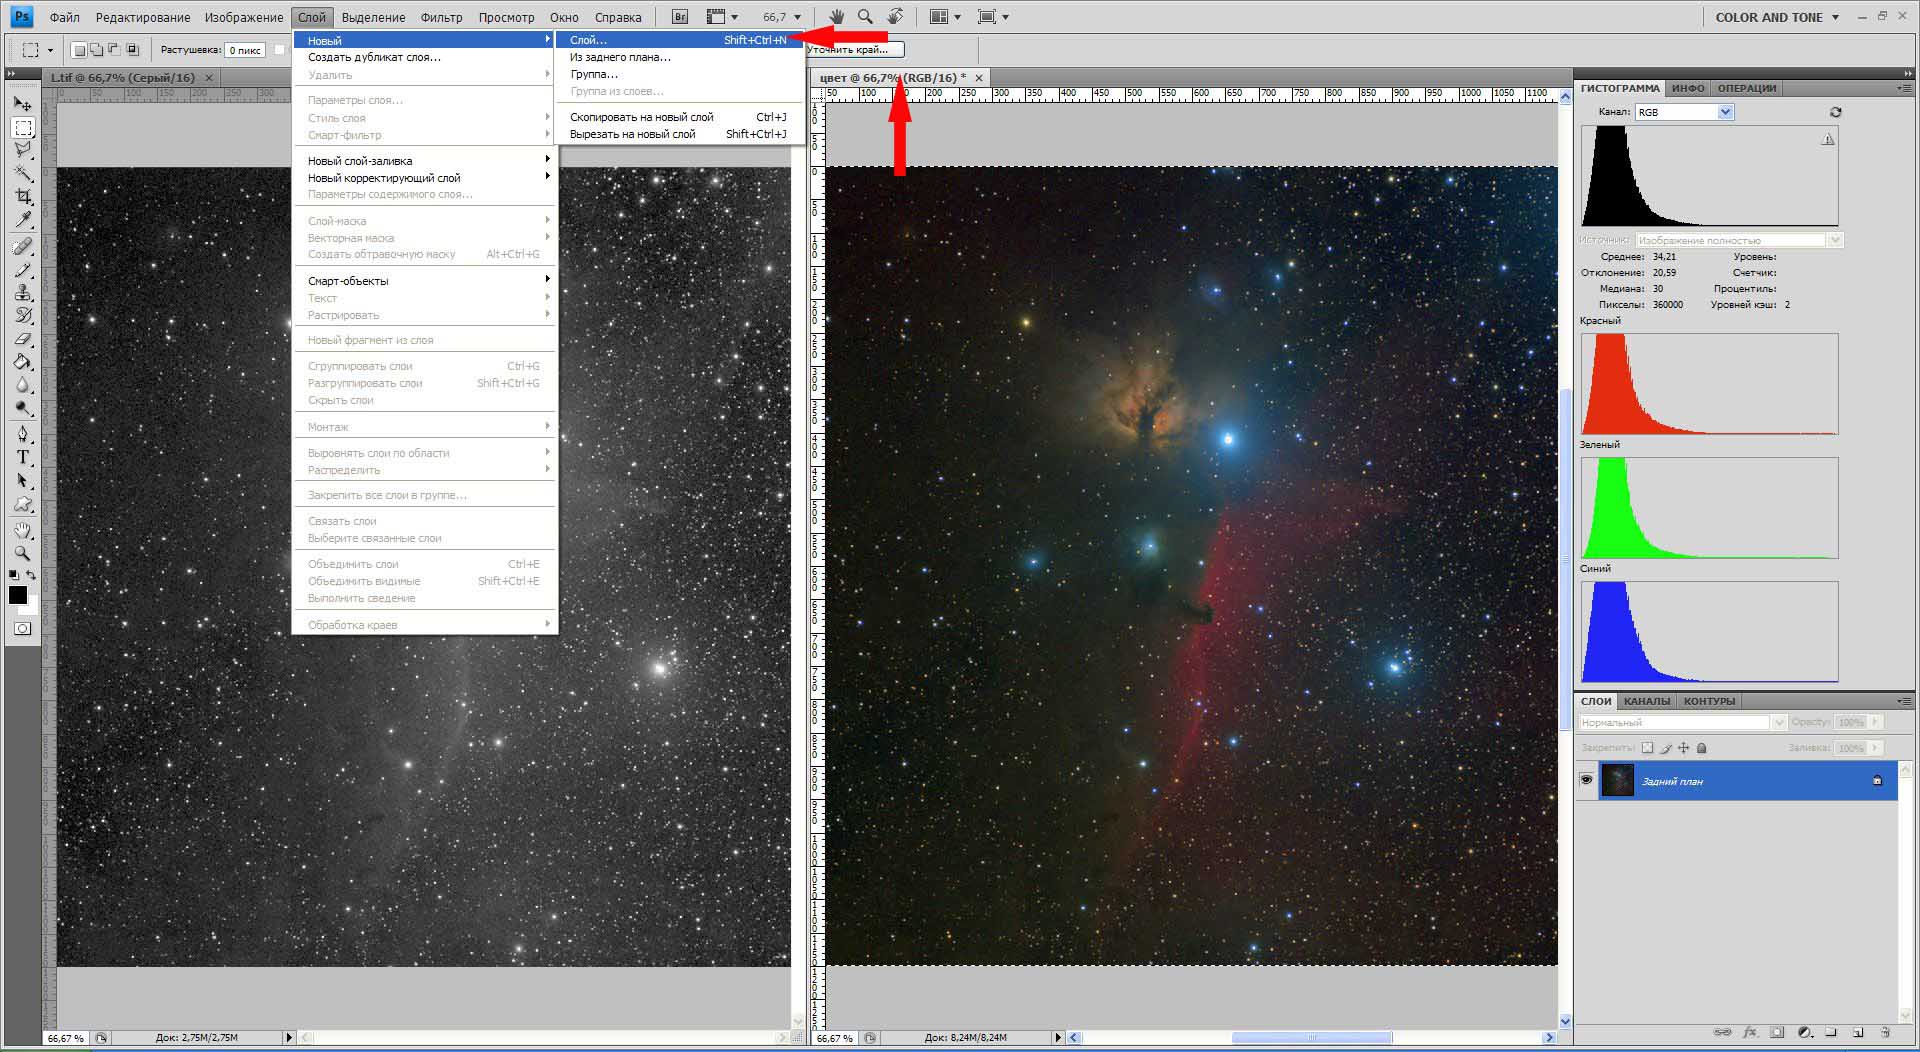Set the black foreground color swatch
The image size is (1920, 1052).
17,595
